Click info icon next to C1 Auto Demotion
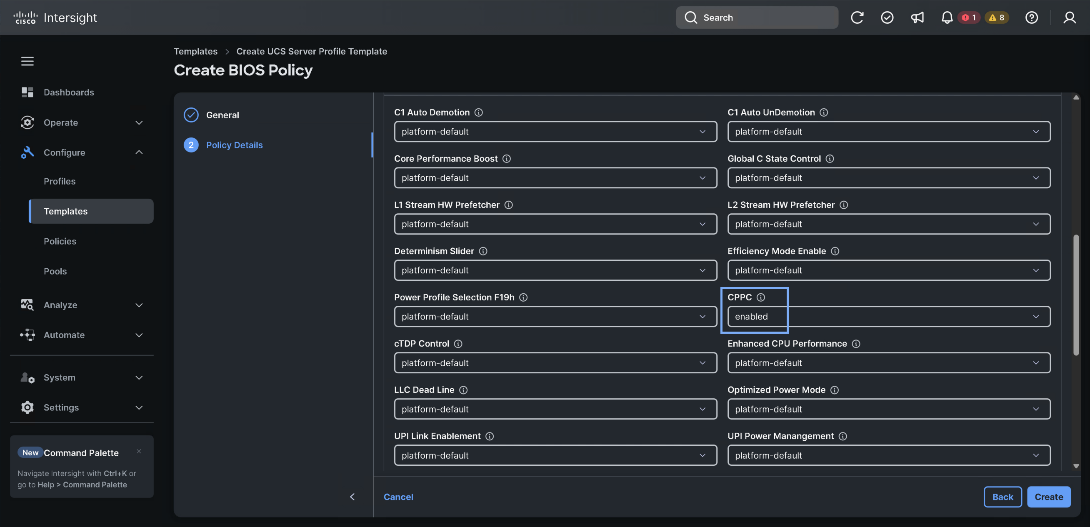Image resolution: width=1090 pixels, height=527 pixels. click(479, 113)
